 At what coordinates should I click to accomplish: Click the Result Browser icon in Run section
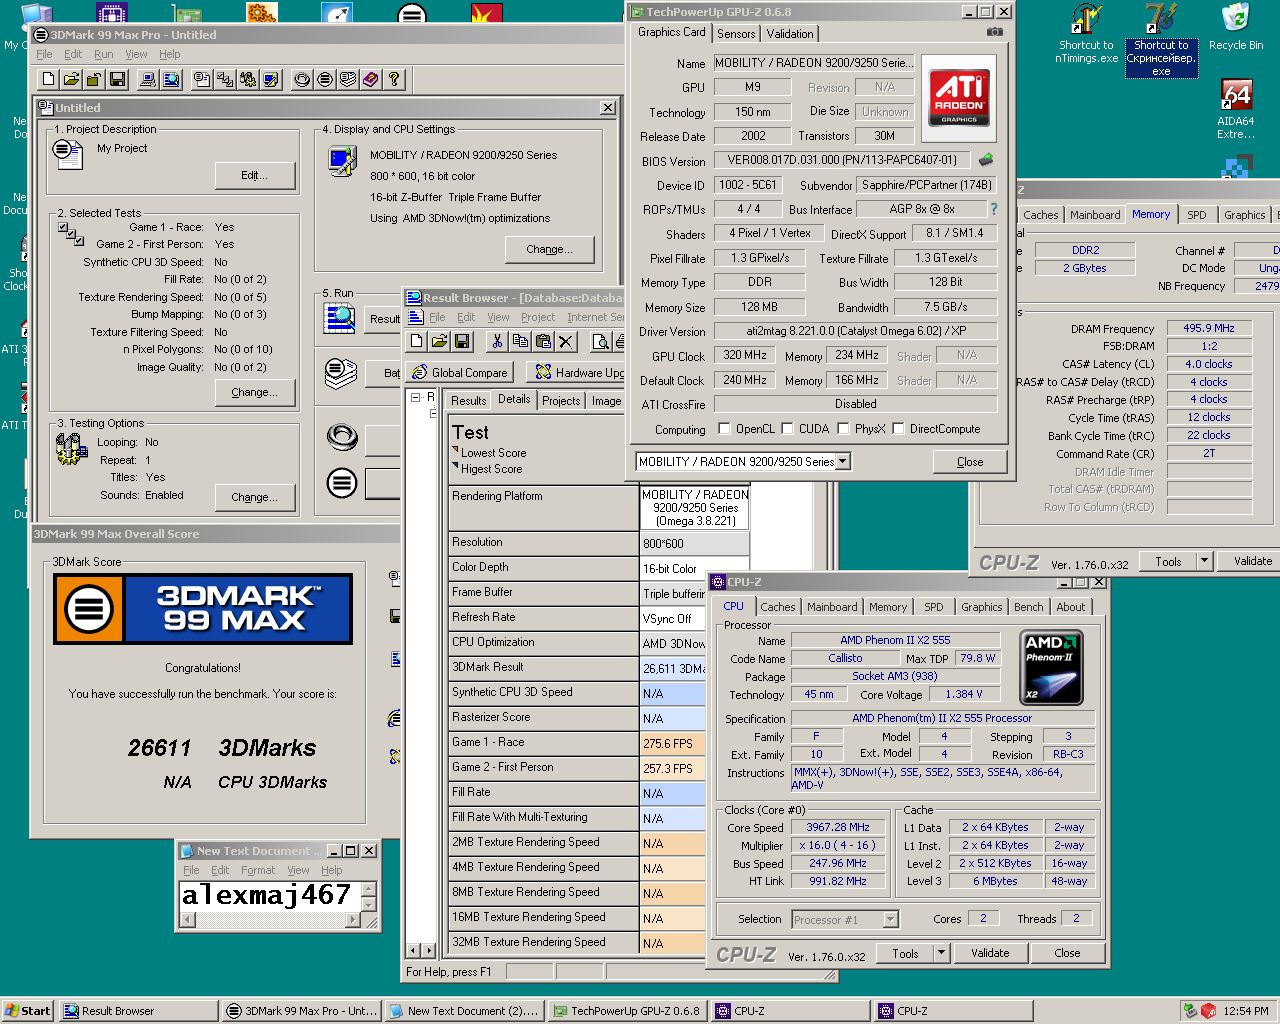340,319
